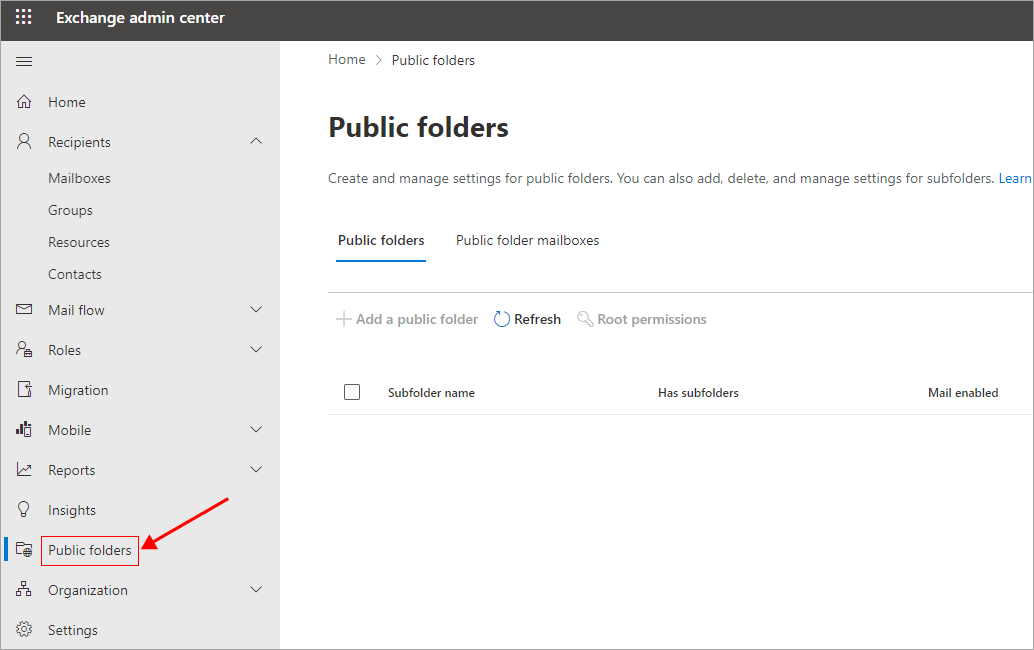Screen dimensions: 1034x650
Task: Click the Settings gear icon
Action: coord(25,630)
